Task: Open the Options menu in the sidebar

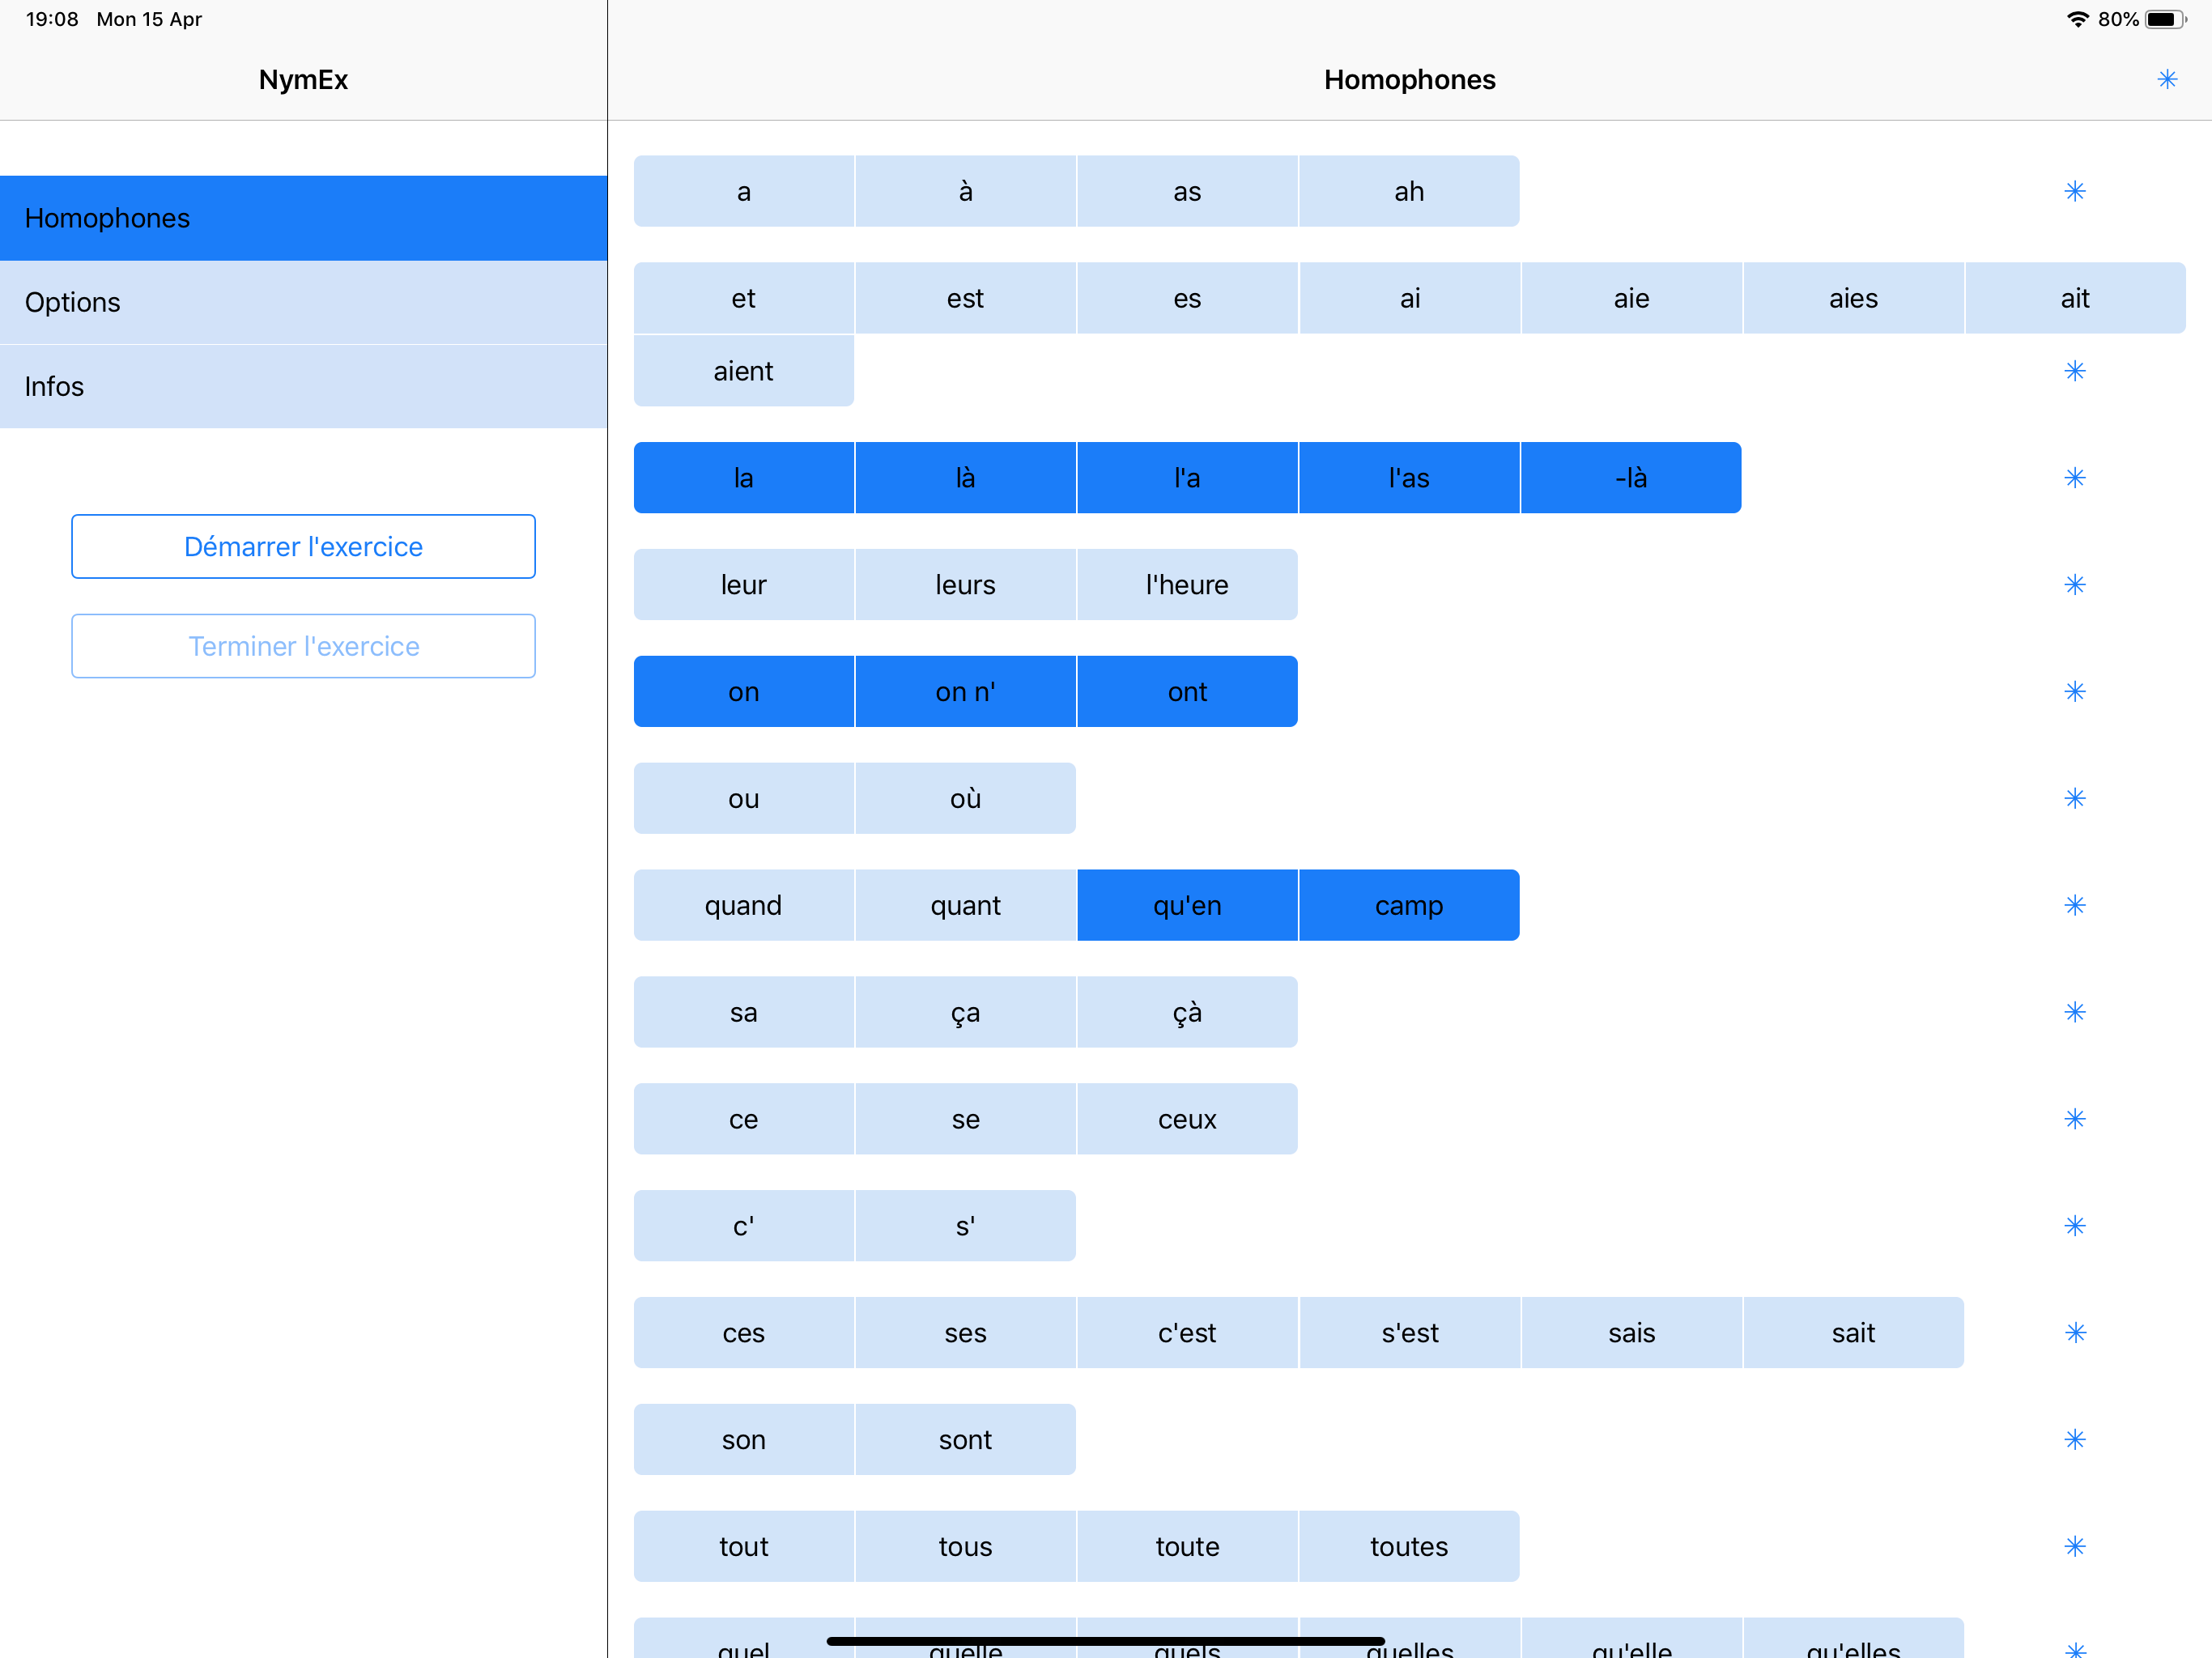Action: click(x=303, y=302)
